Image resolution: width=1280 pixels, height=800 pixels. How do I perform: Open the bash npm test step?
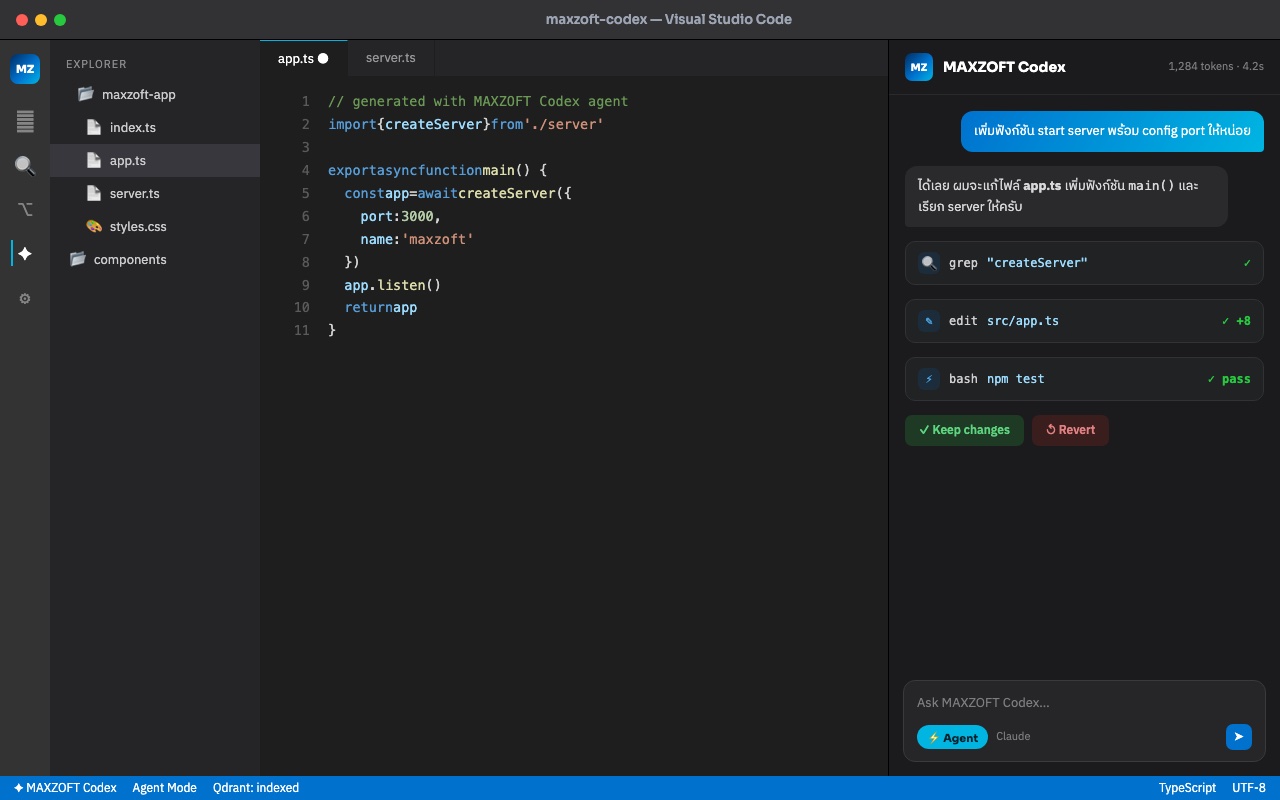(x=1084, y=379)
